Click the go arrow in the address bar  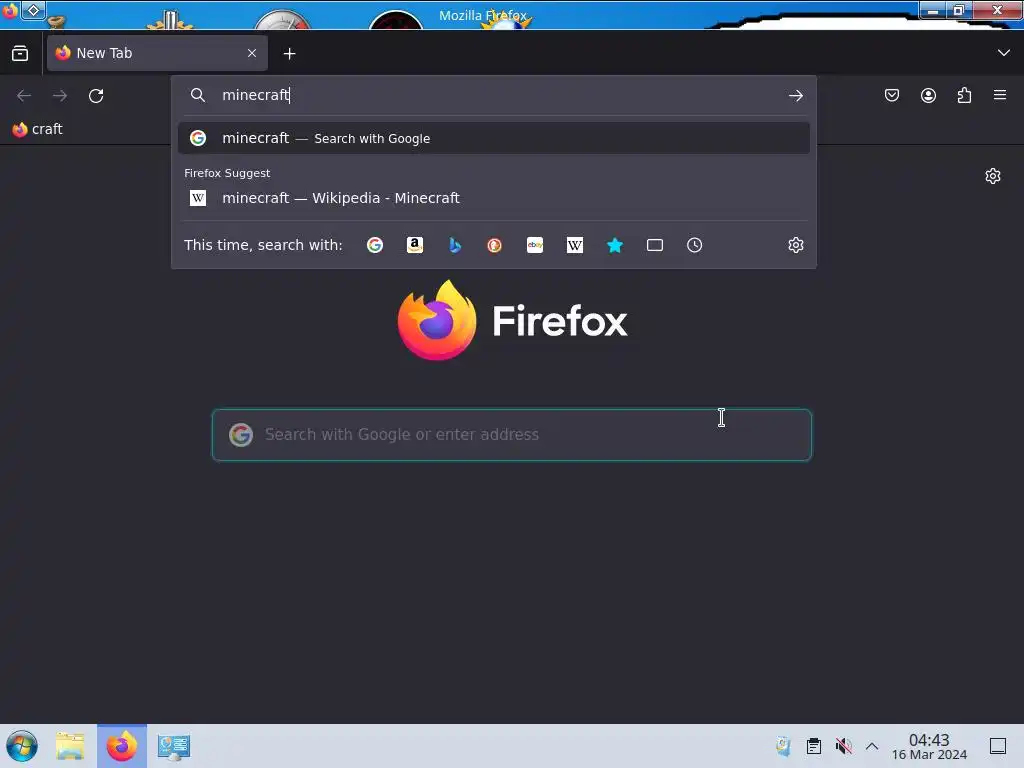coord(795,95)
